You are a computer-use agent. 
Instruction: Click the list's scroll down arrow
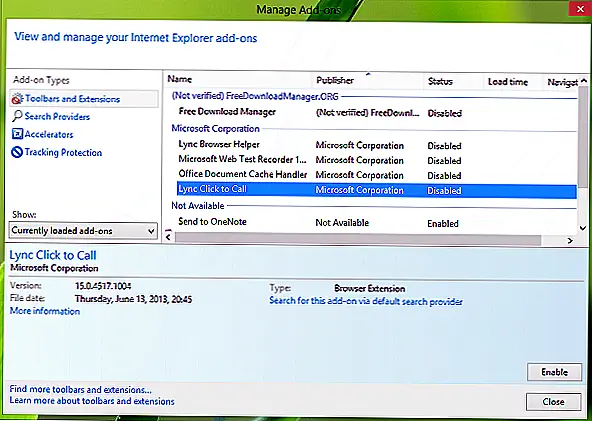tap(583, 228)
